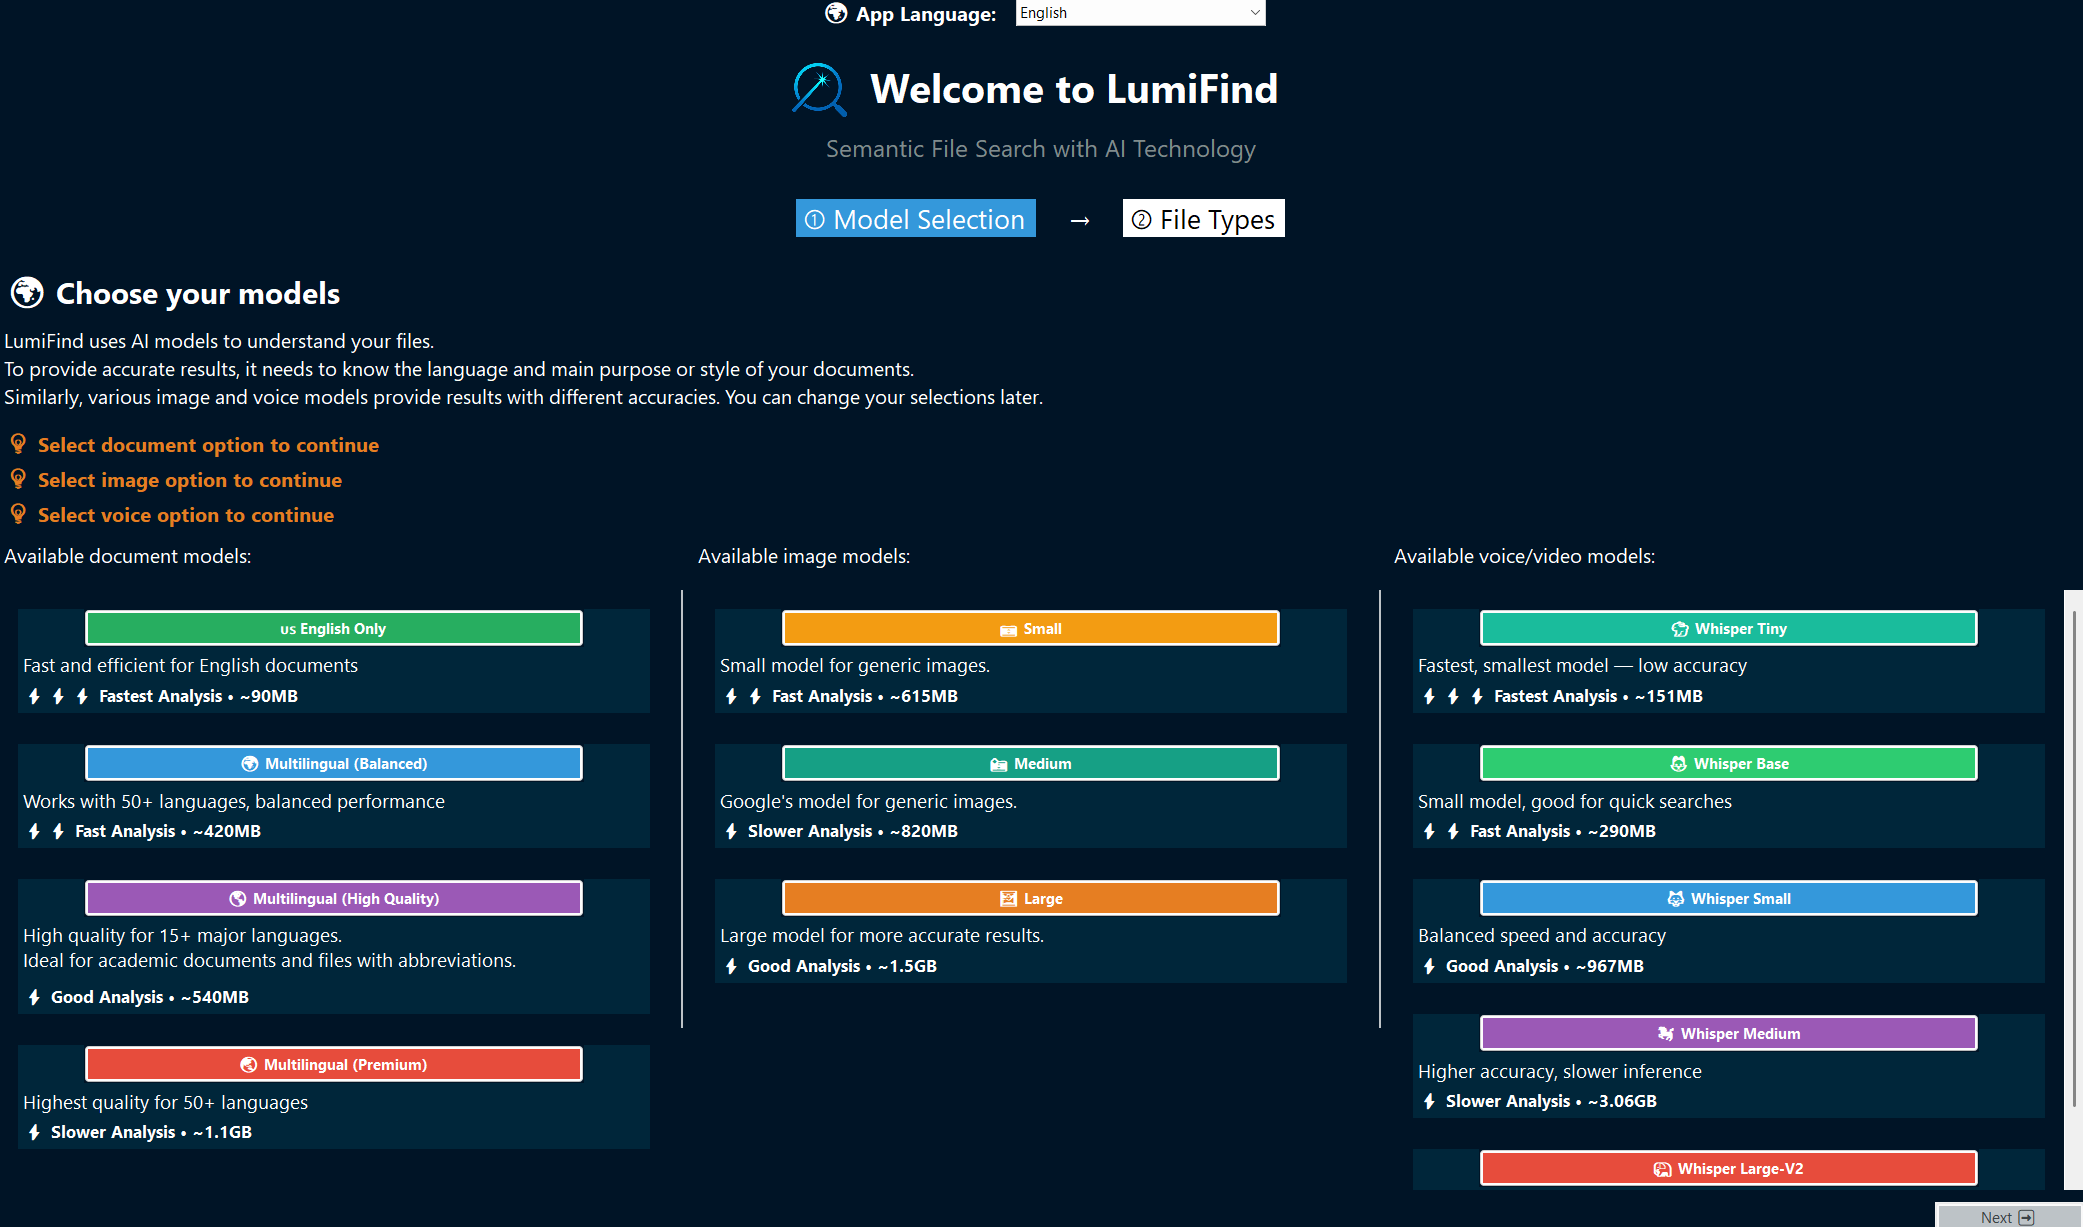Select the Whisper Tiny voice model
Screen dimensions: 2083x1227
point(1729,628)
